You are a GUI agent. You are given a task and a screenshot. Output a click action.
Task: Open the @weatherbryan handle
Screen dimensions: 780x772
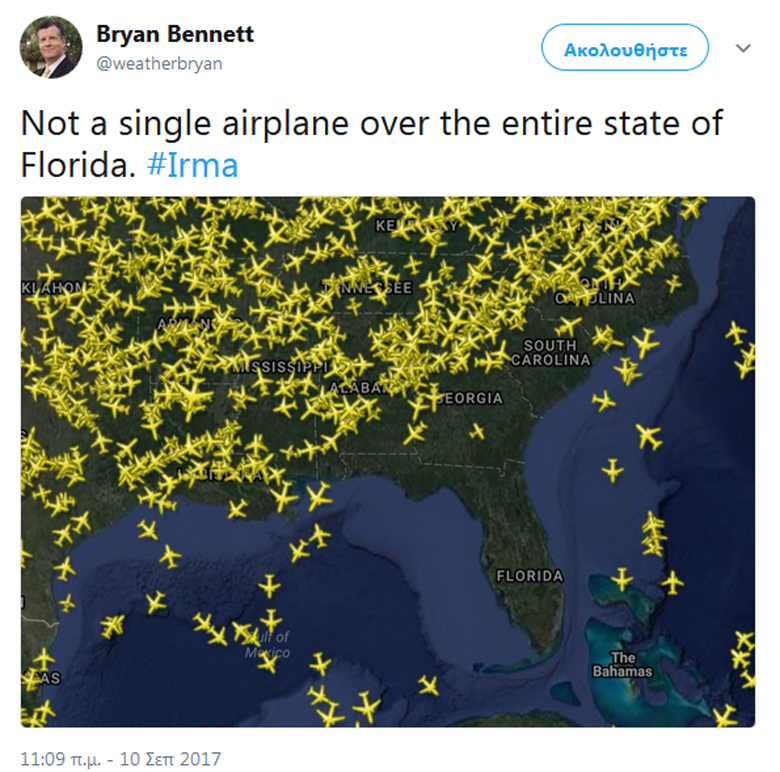[x=159, y=64]
